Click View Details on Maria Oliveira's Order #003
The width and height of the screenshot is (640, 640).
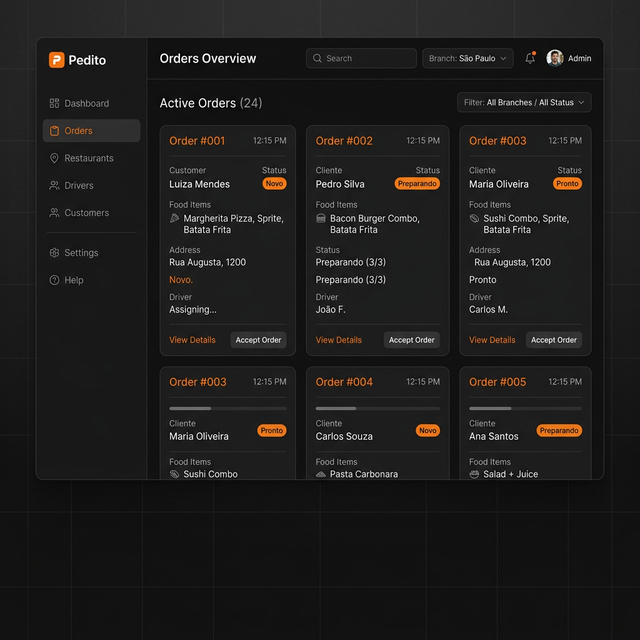click(x=492, y=340)
